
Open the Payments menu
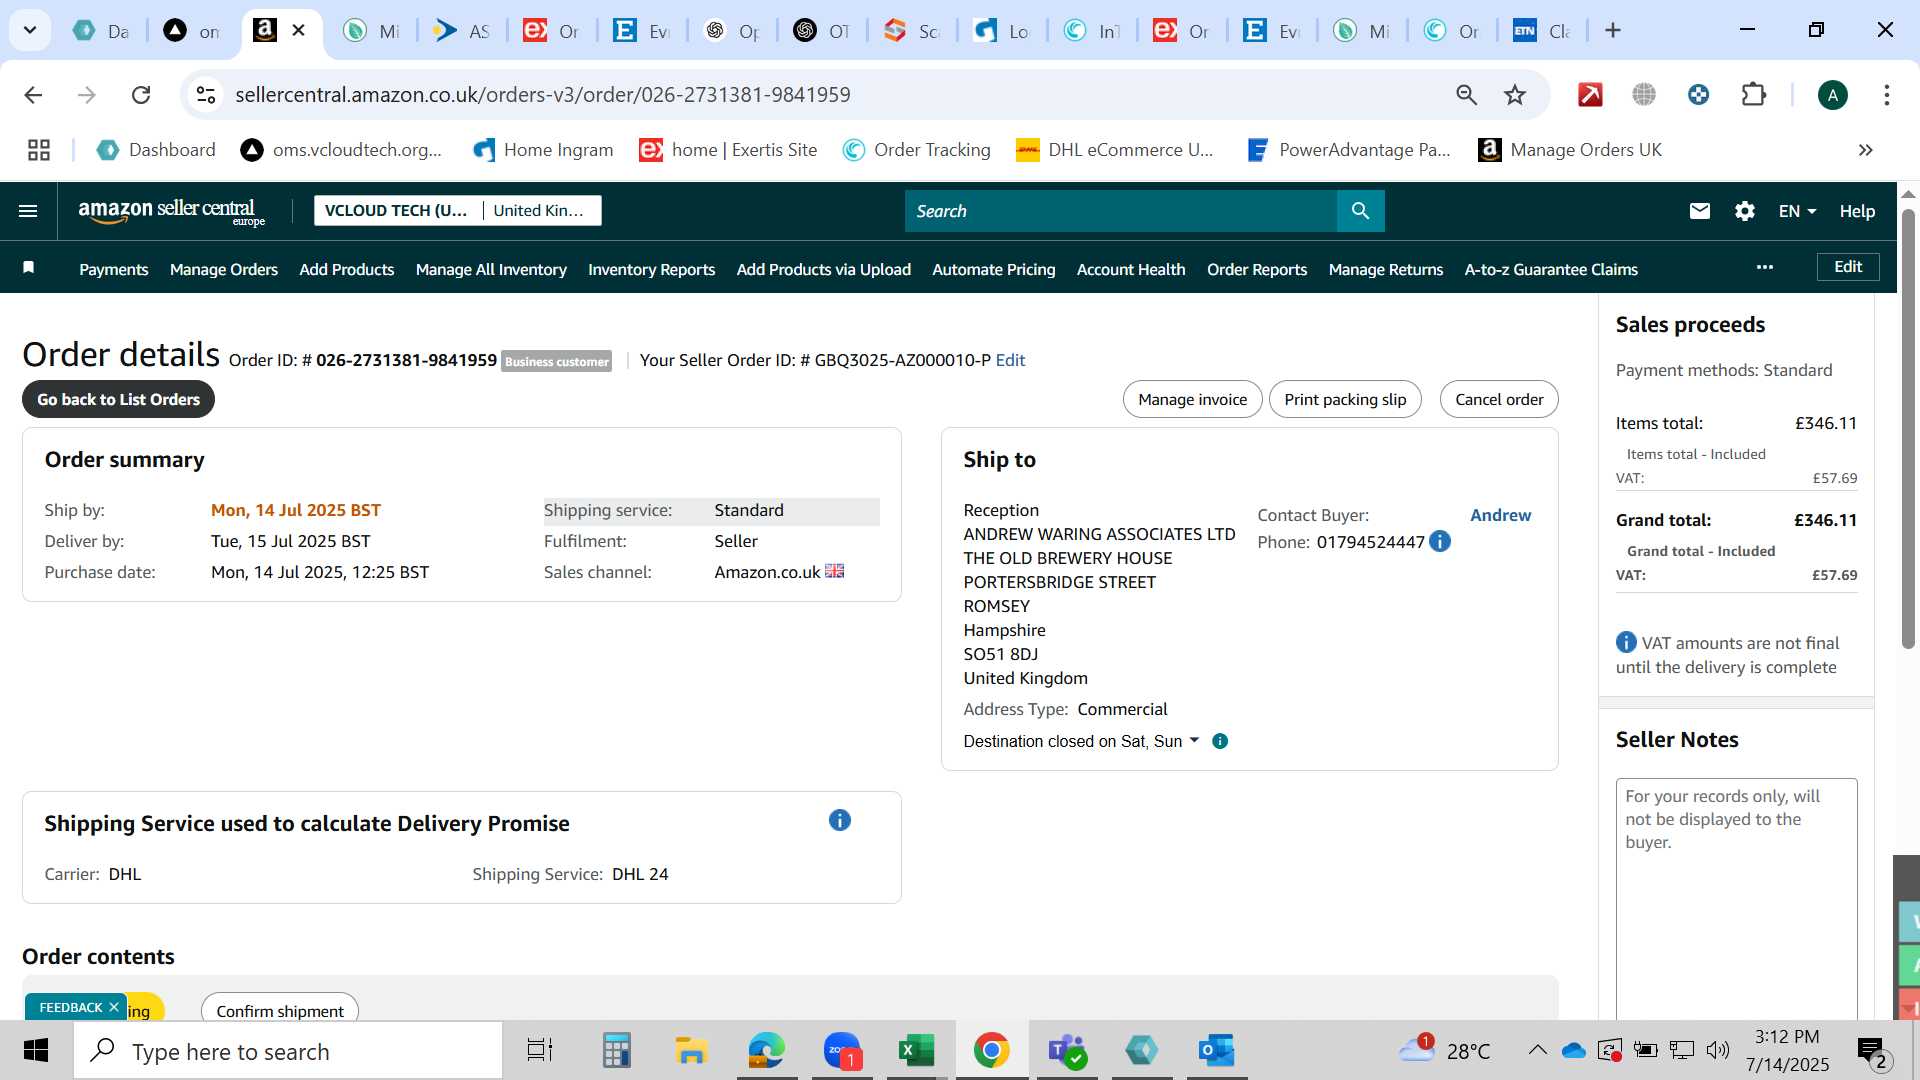pyautogui.click(x=113, y=269)
